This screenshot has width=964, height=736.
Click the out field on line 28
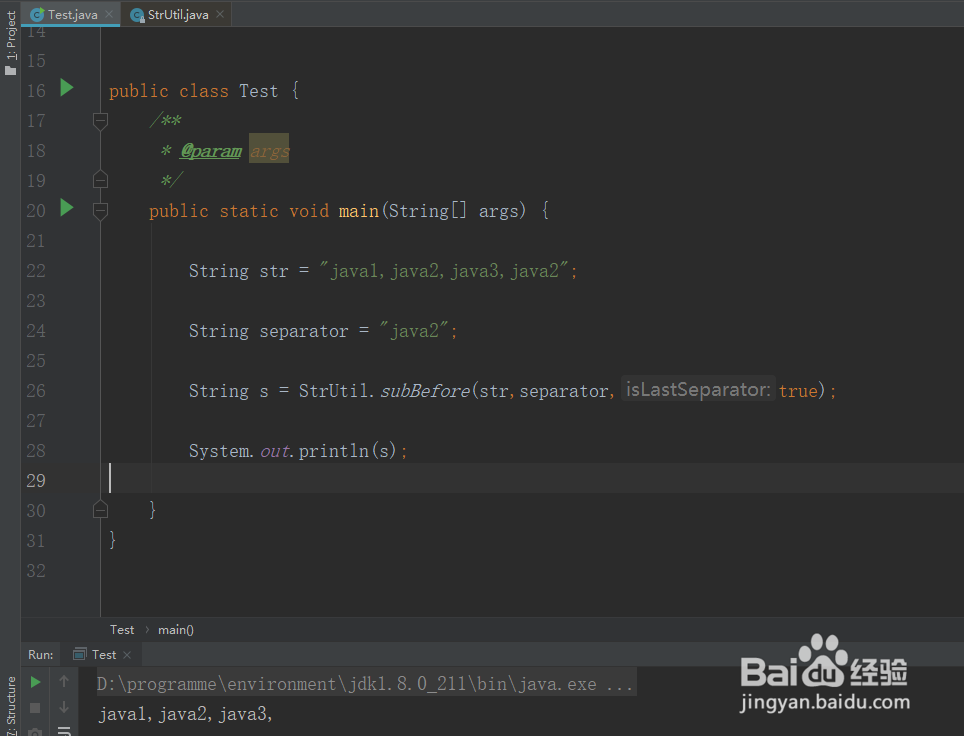pyautogui.click(x=274, y=451)
